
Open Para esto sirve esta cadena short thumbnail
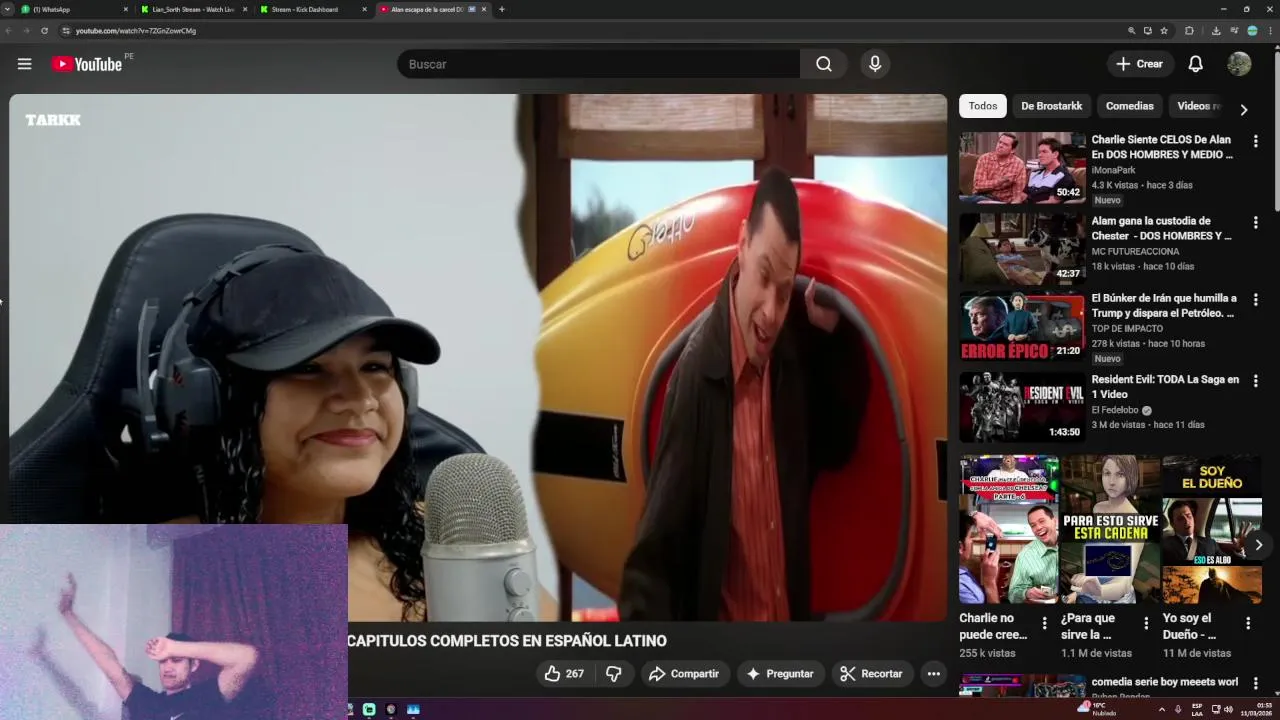[x=1110, y=529]
